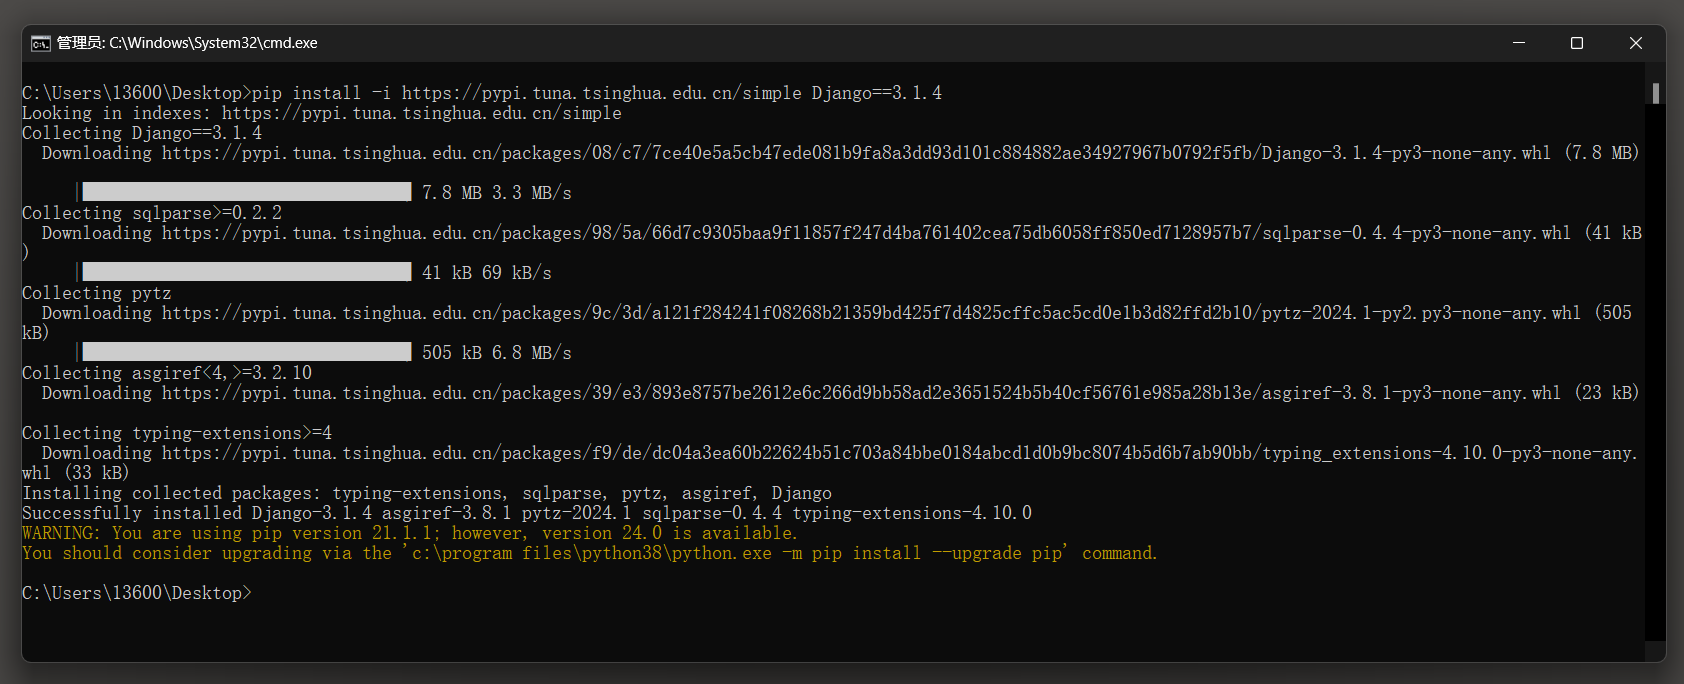Click the 'Collecting sqlparse>=0.2.2' line
This screenshot has width=1684, height=684.
point(152,213)
